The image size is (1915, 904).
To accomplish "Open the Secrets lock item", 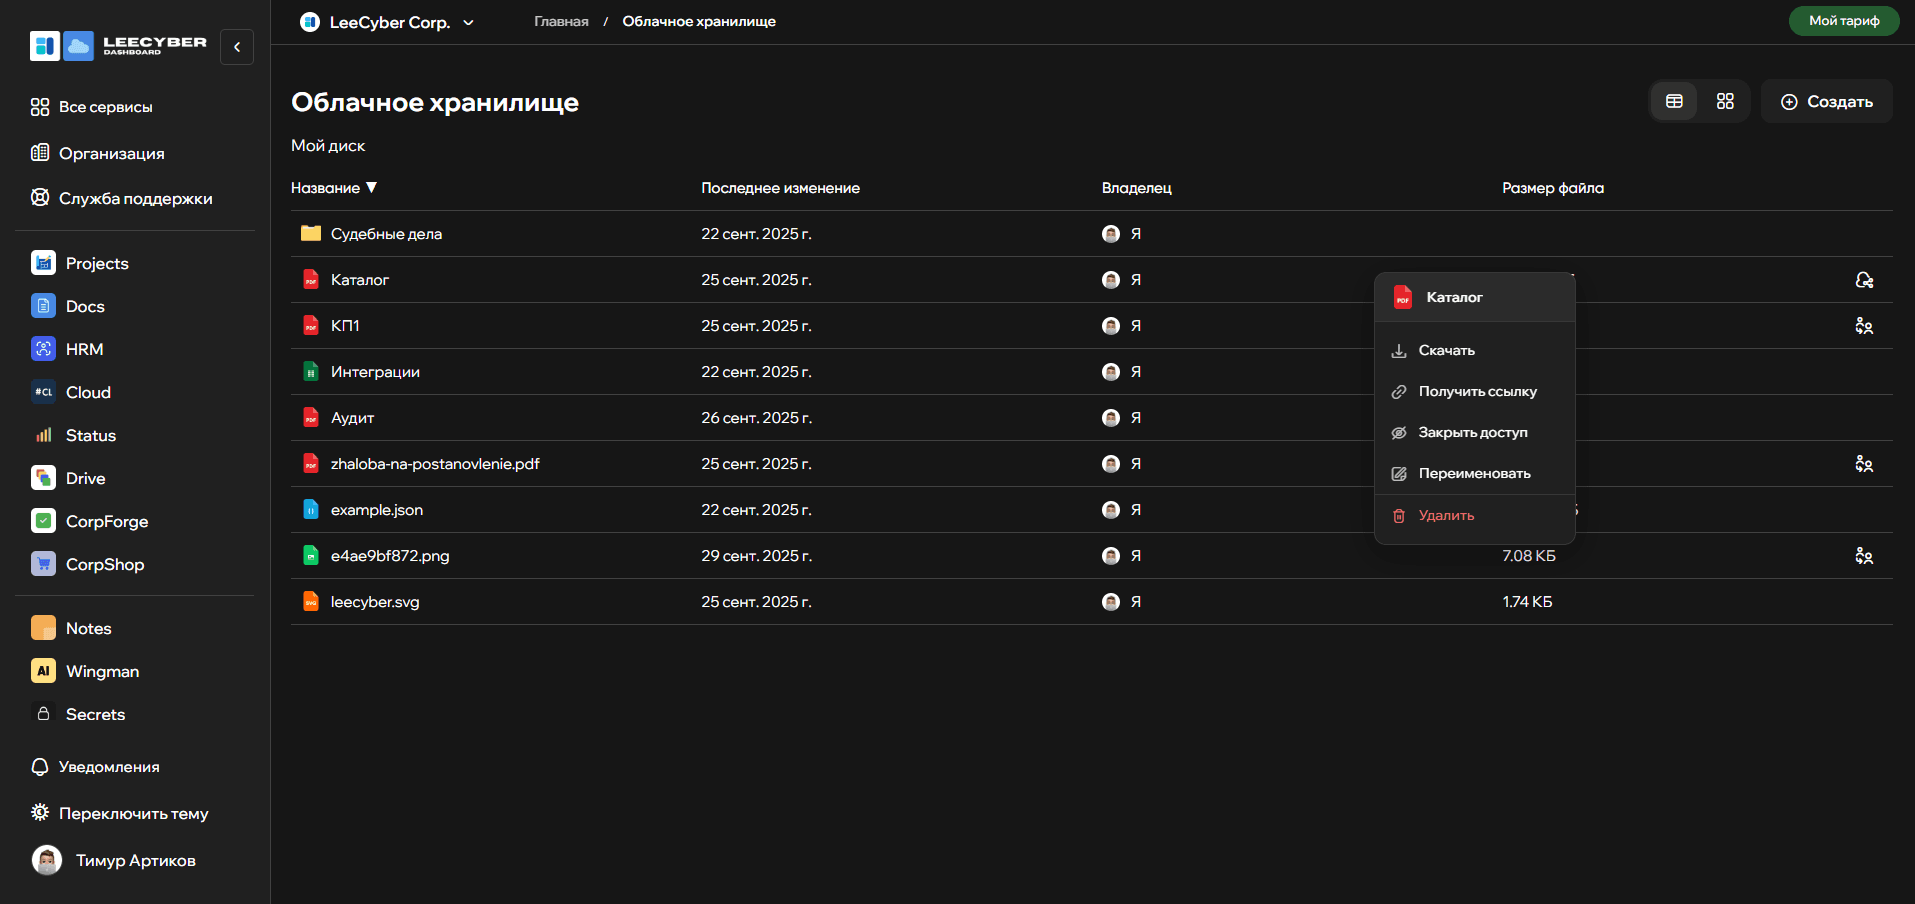I will pos(43,714).
